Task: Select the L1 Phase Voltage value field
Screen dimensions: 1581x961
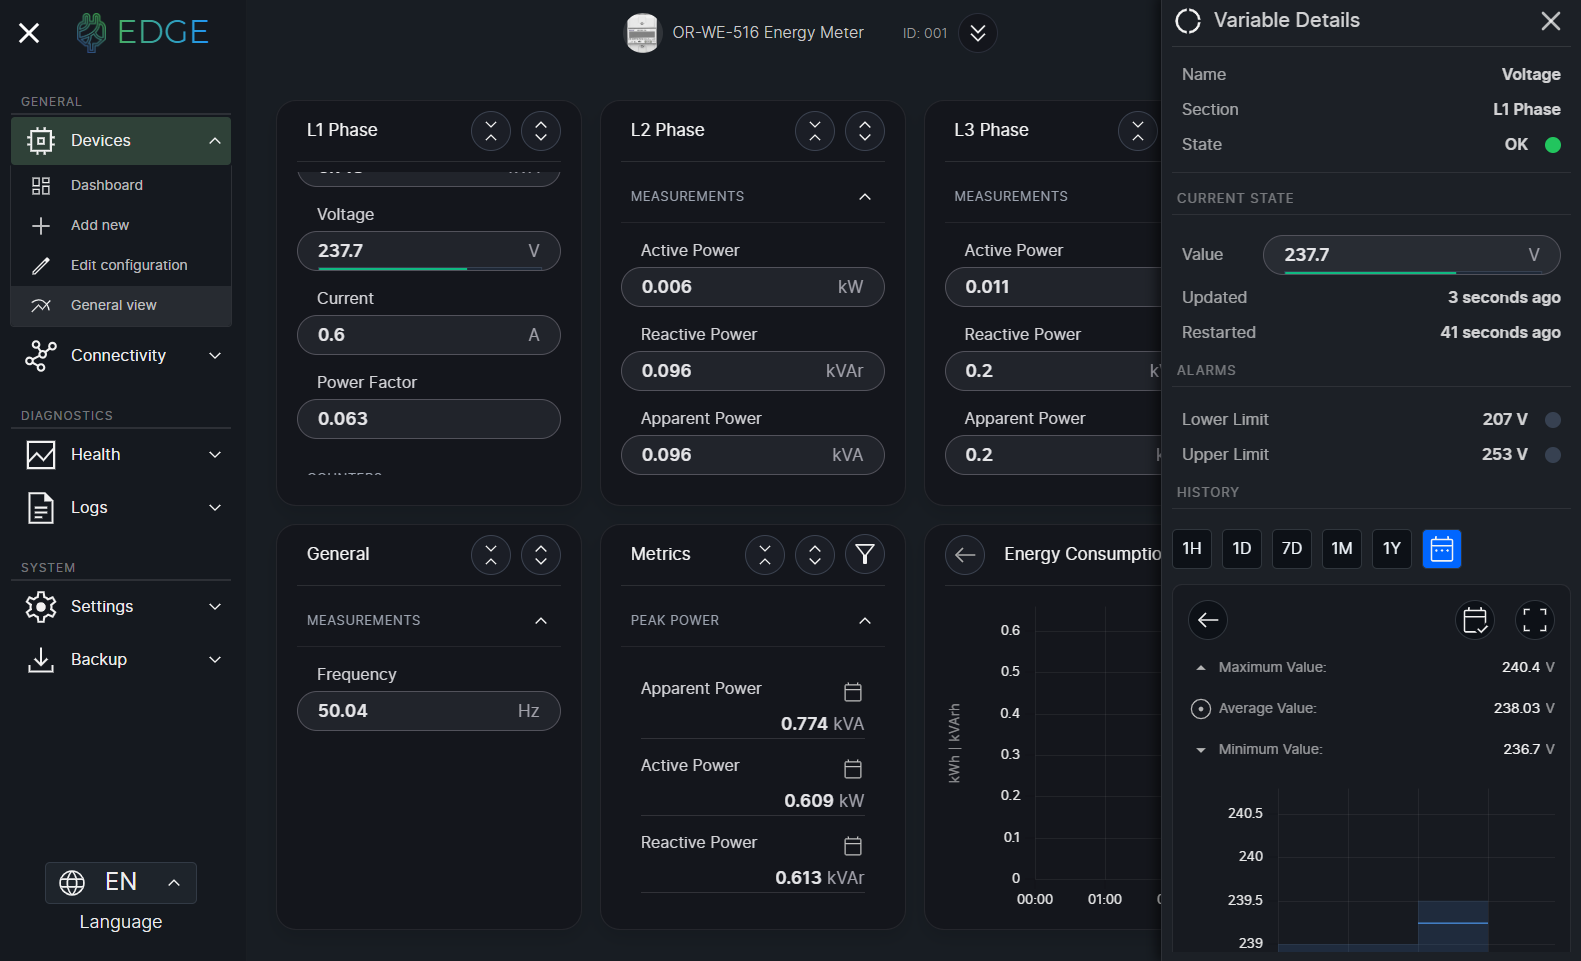Action: 429,251
